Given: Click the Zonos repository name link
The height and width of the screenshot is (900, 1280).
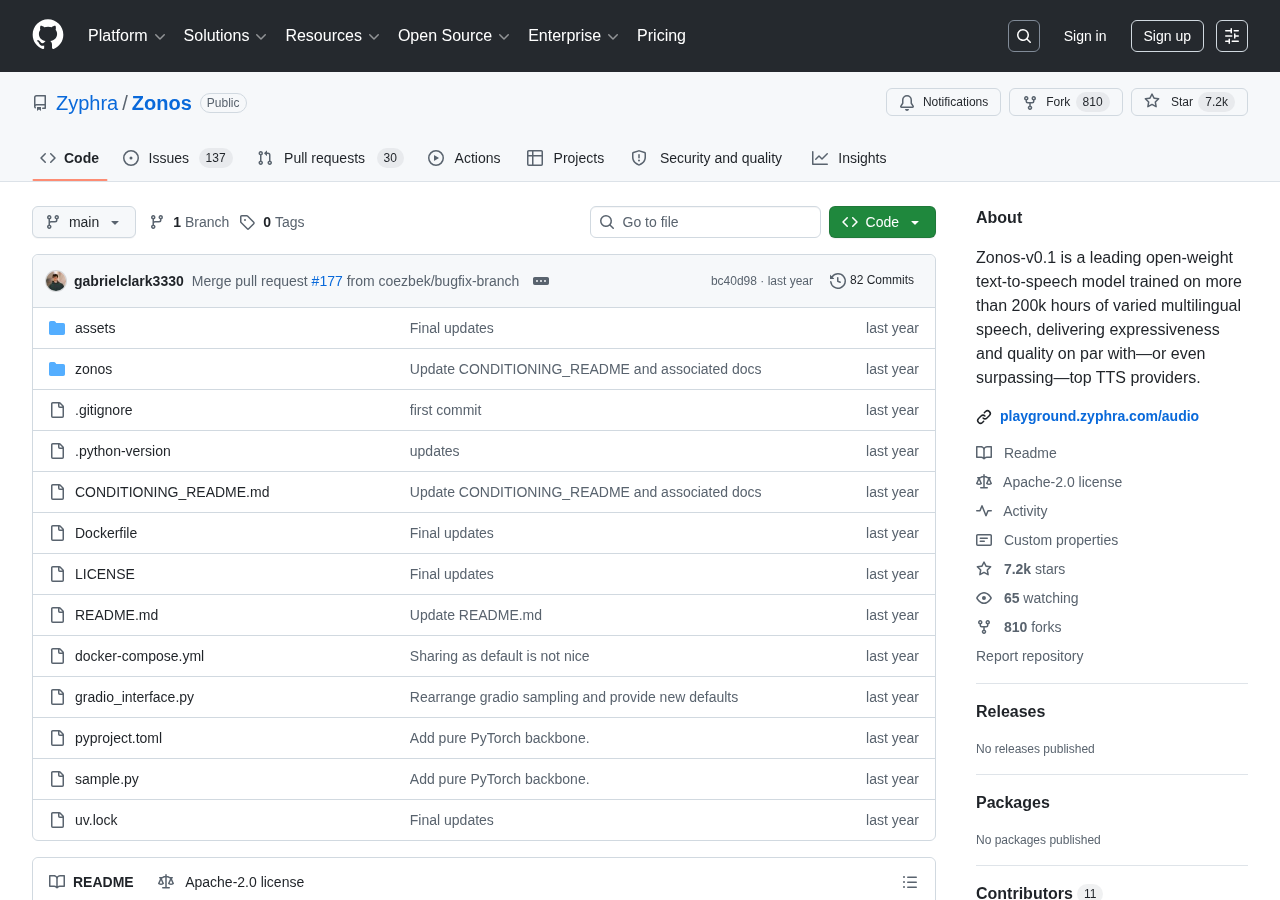Looking at the screenshot, I should [162, 103].
